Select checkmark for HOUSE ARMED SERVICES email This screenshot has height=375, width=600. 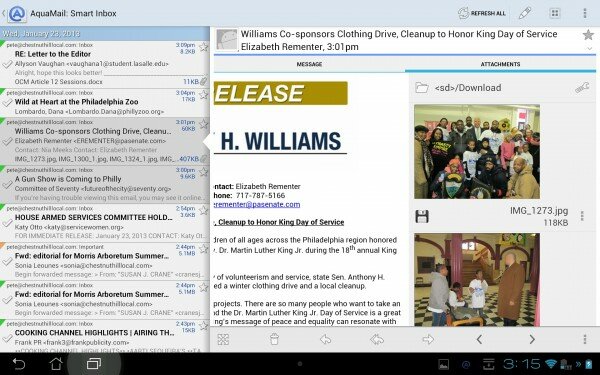pos(7,223)
